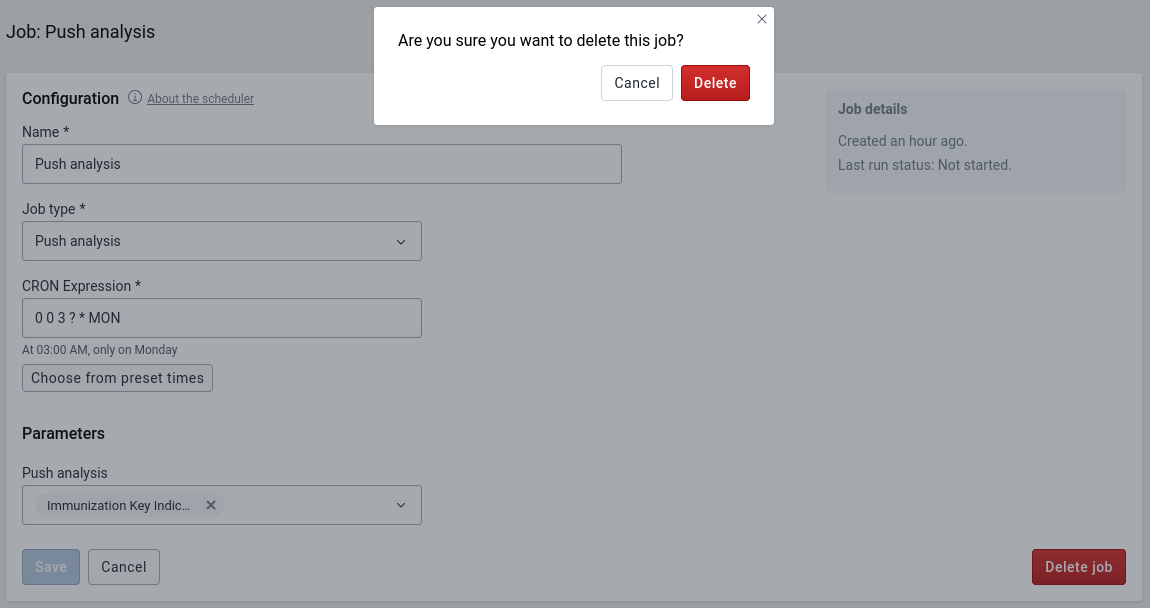Click the Save button
Image resolution: width=1150 pixels, height=608 pixels.
50,567
